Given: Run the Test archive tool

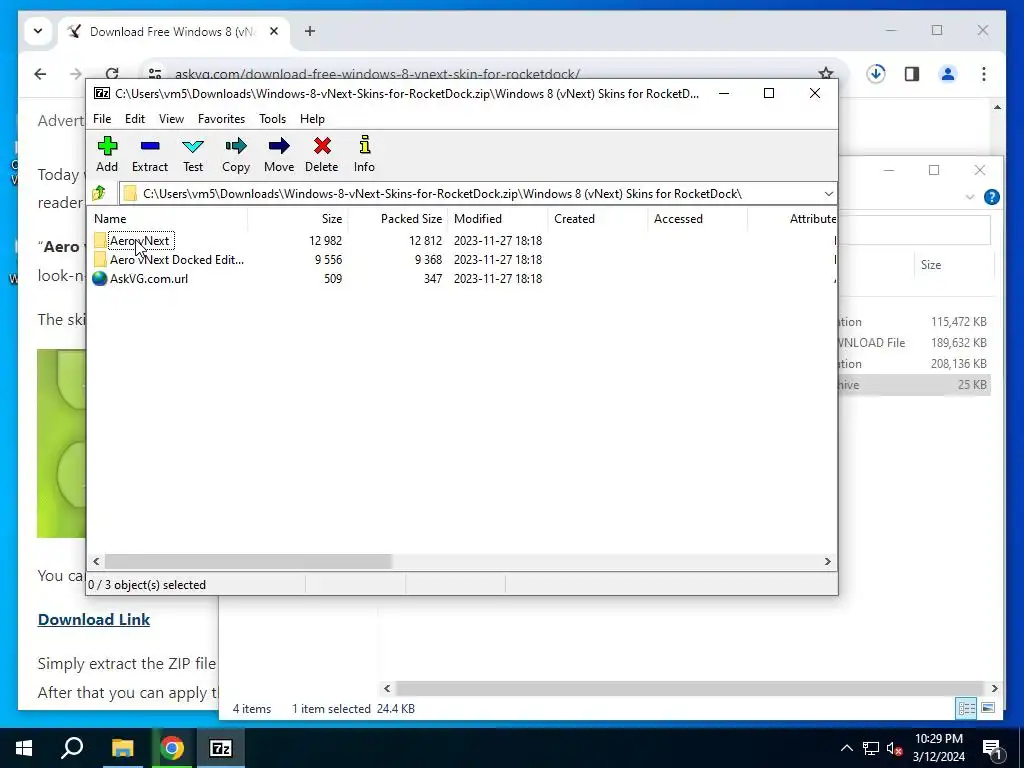Looking at the screenshot, I should pyautogui.click(x=193, y=154).
